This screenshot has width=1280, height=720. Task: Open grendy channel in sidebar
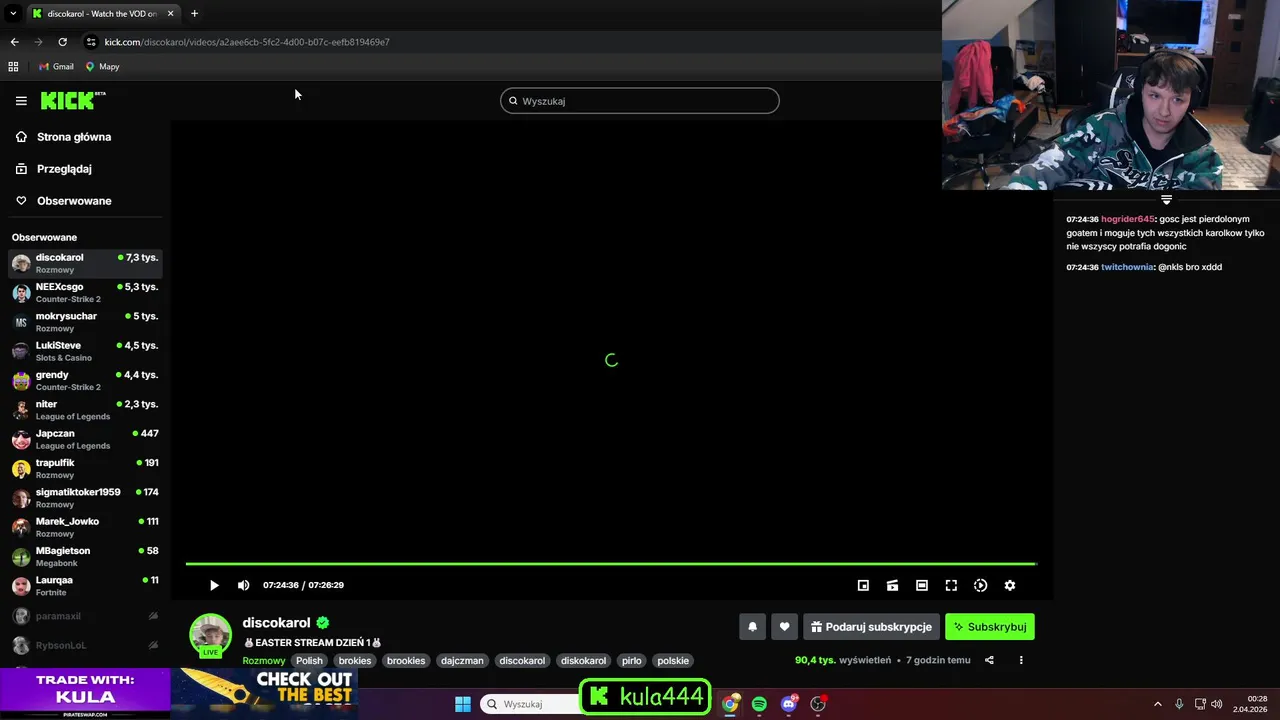click(x=85, y=380)
